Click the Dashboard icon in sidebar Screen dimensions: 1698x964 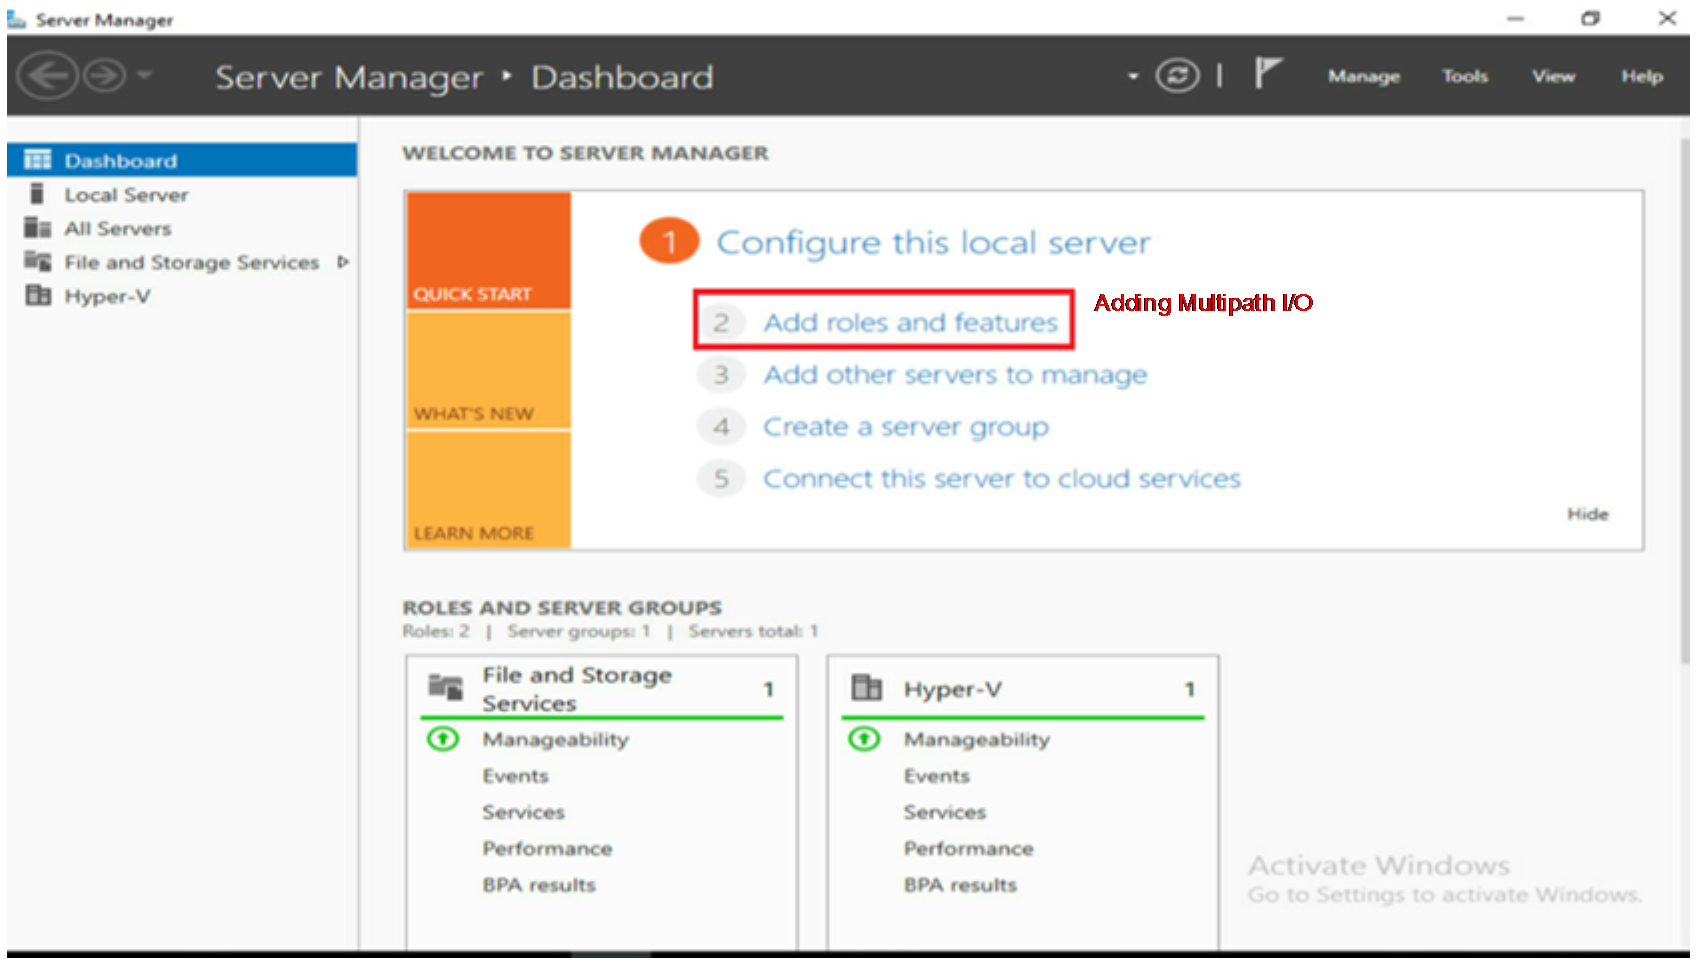[x=38, y=160]
